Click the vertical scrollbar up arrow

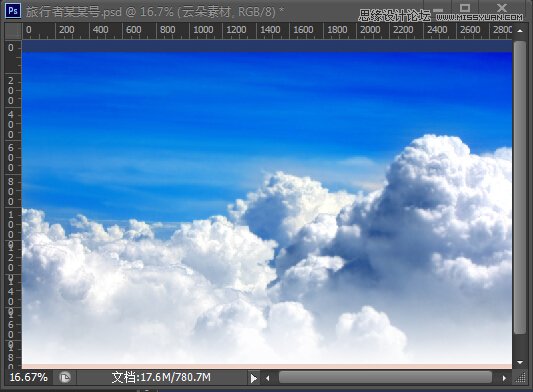click(x=520, y=31)
